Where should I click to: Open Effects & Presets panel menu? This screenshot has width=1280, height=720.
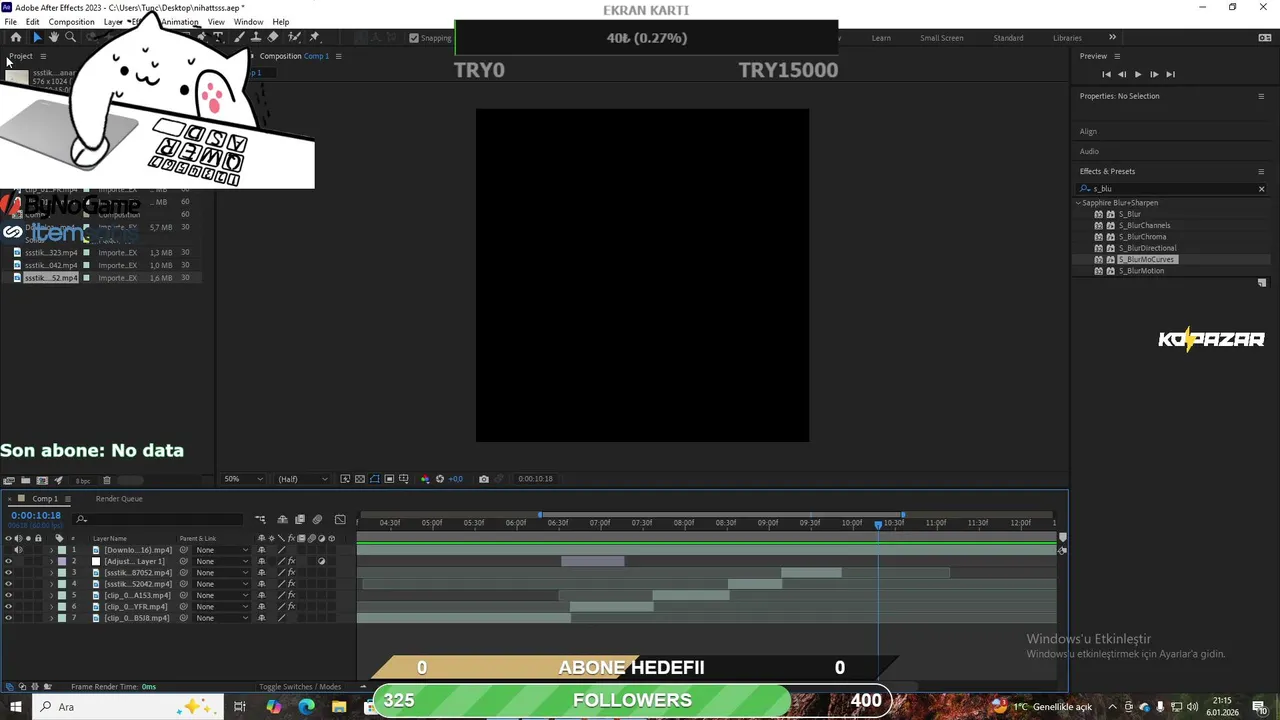point(1261,171)
